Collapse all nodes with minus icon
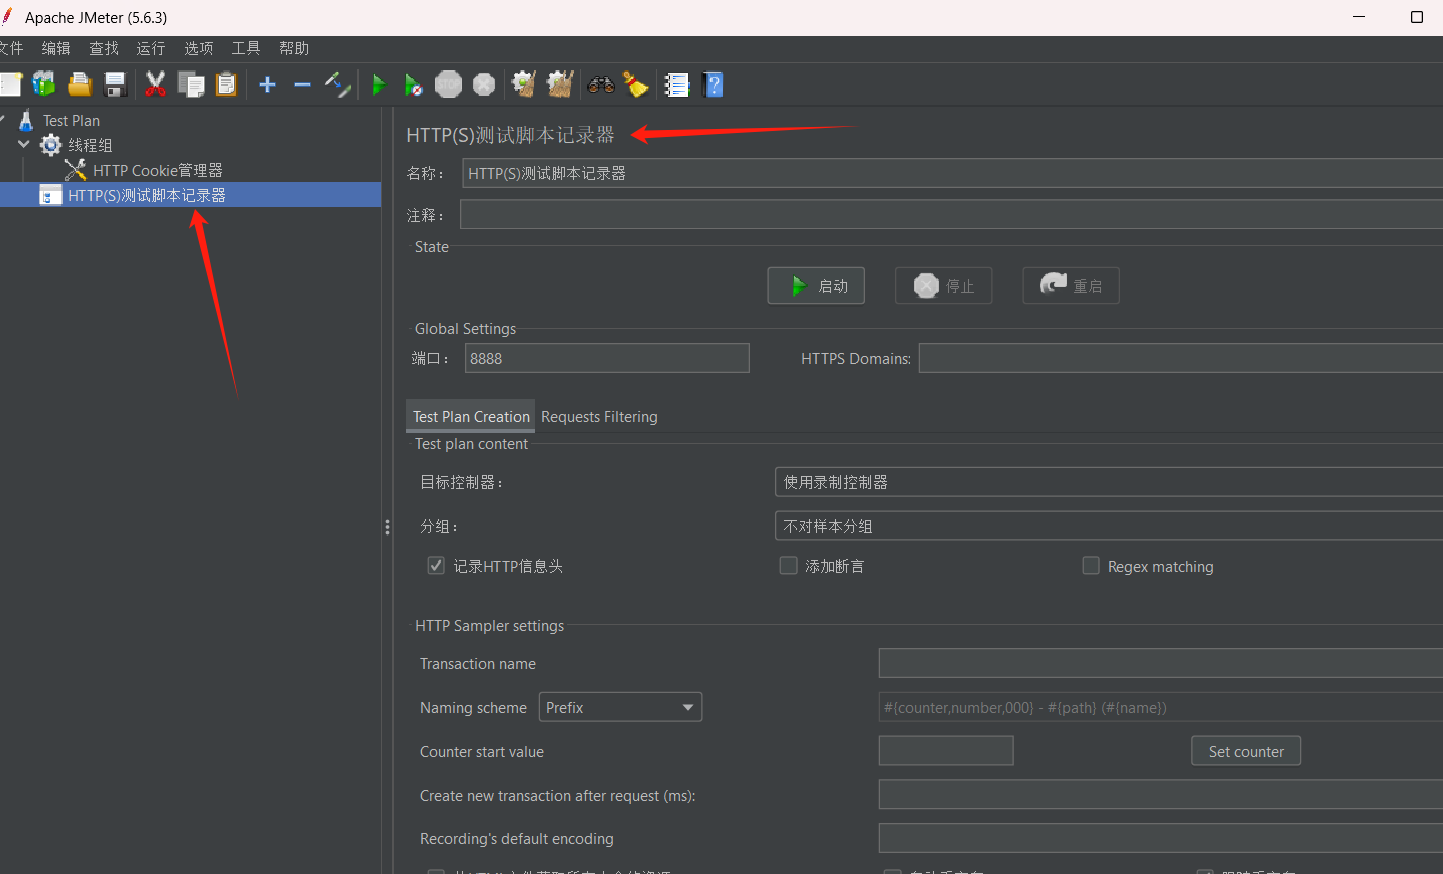 (302, 85)
